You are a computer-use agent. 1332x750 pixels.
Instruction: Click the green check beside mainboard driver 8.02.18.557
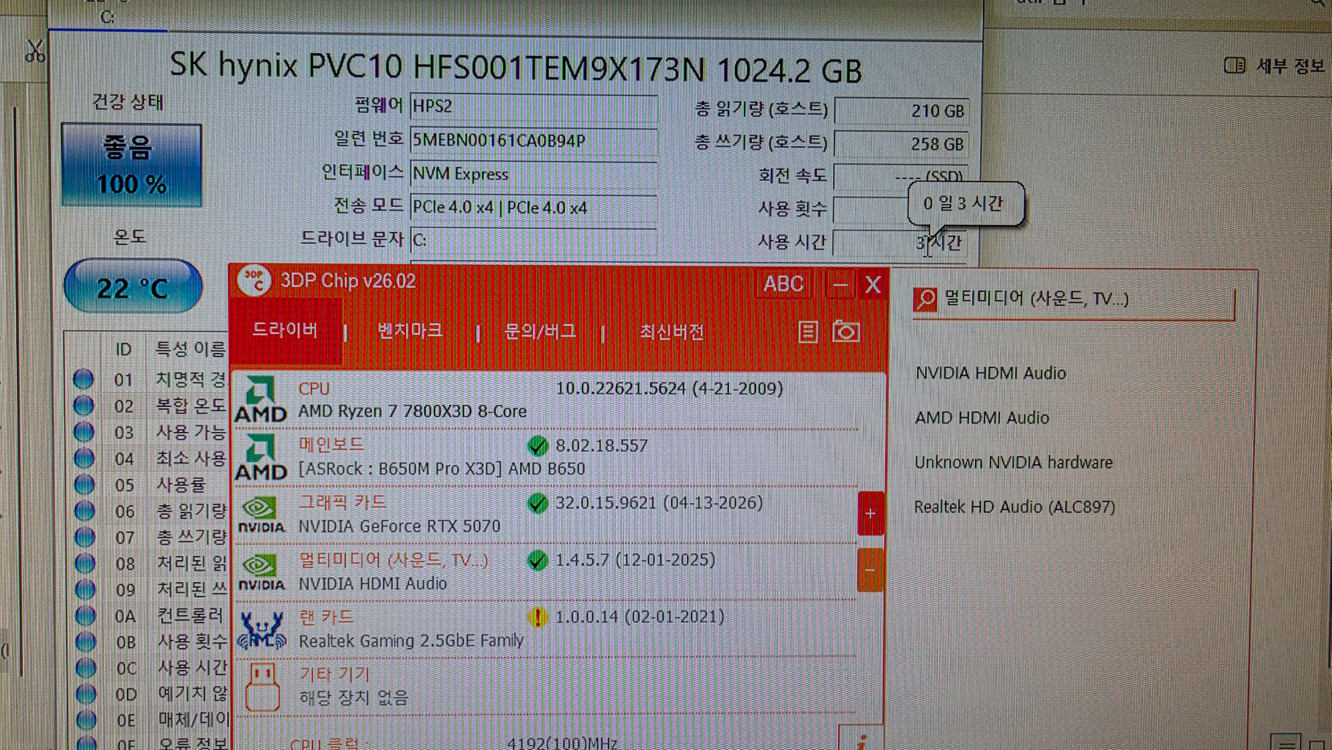tap(540, 444)
